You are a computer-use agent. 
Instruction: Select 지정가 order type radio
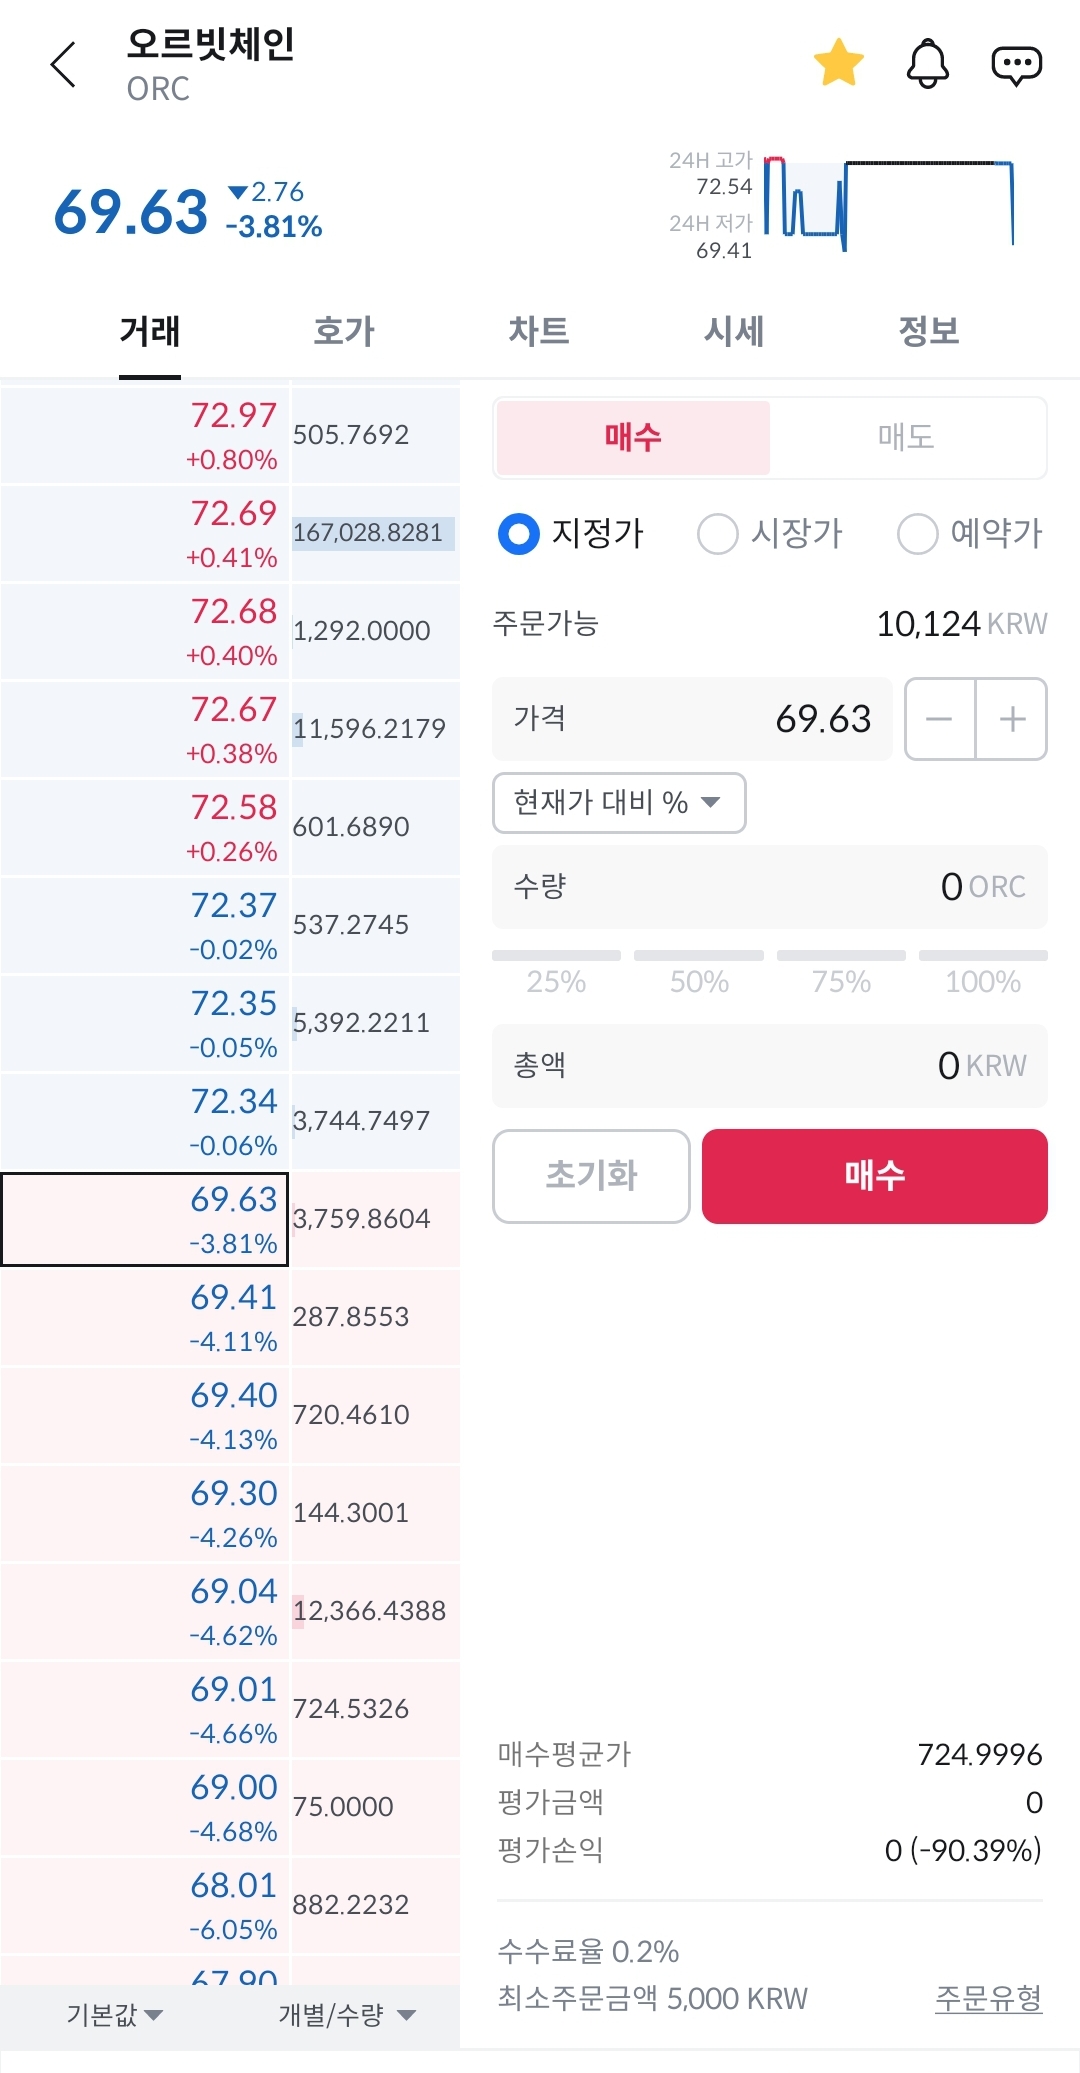pyautogui.click(x=519, y=533)
